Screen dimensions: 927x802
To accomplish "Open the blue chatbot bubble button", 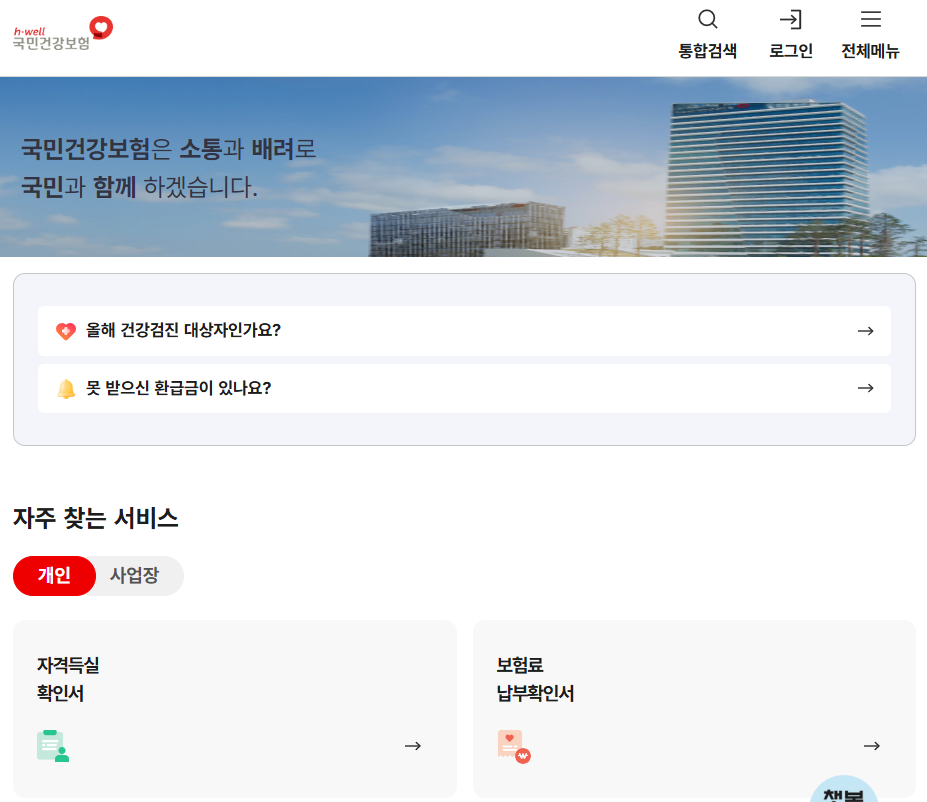I will [844, 789].
